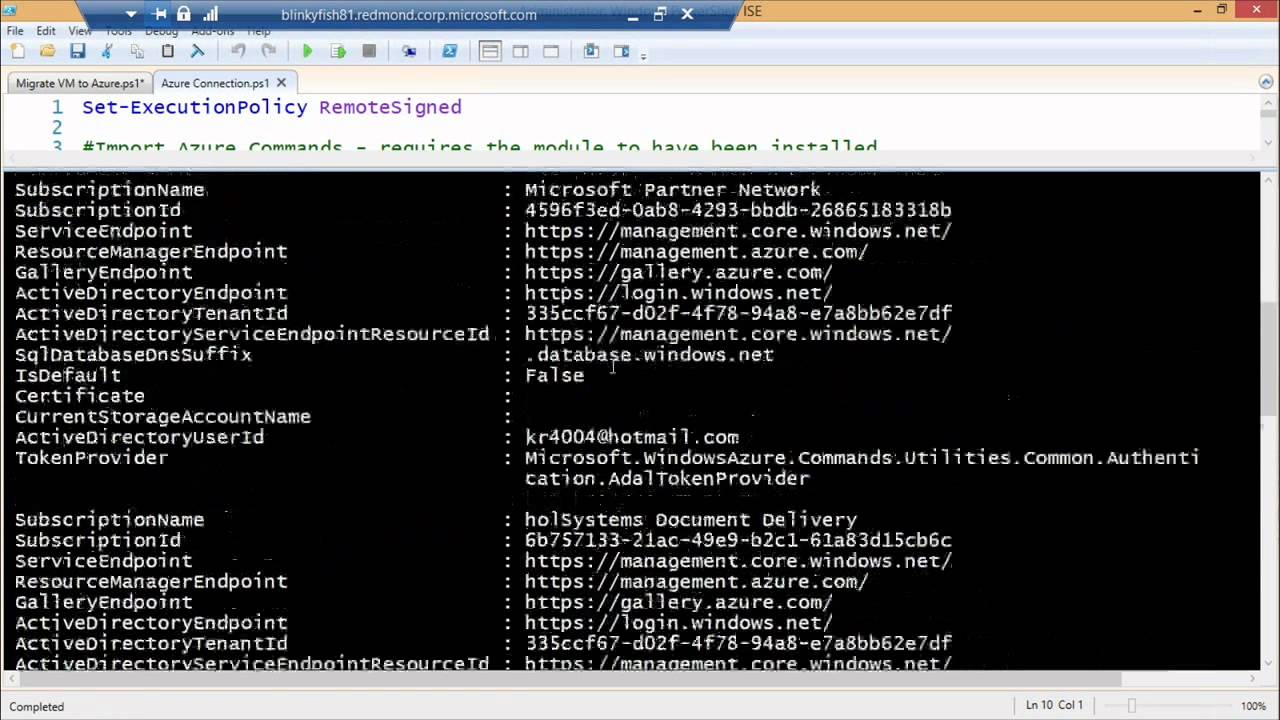Stop operation with the square stop icon
This screenshot has width=1280, height=720.
click(x=369, y=51)
